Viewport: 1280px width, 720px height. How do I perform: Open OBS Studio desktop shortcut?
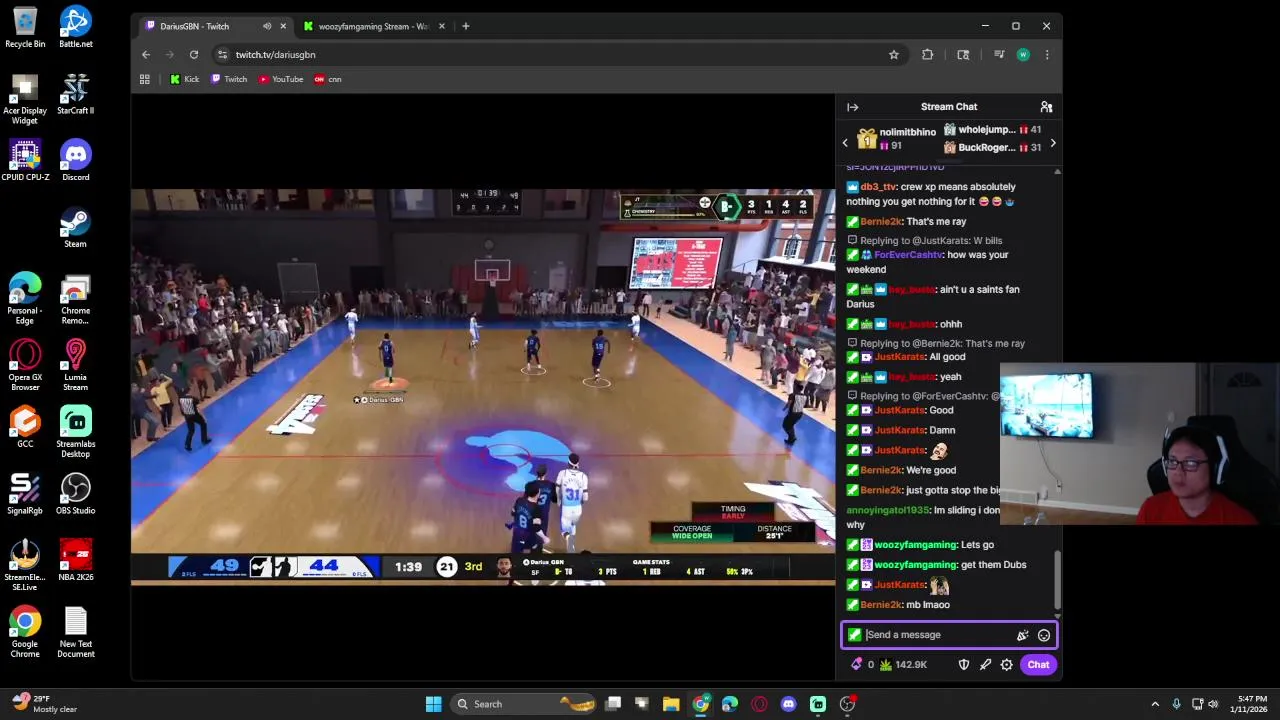pos(75,493)
